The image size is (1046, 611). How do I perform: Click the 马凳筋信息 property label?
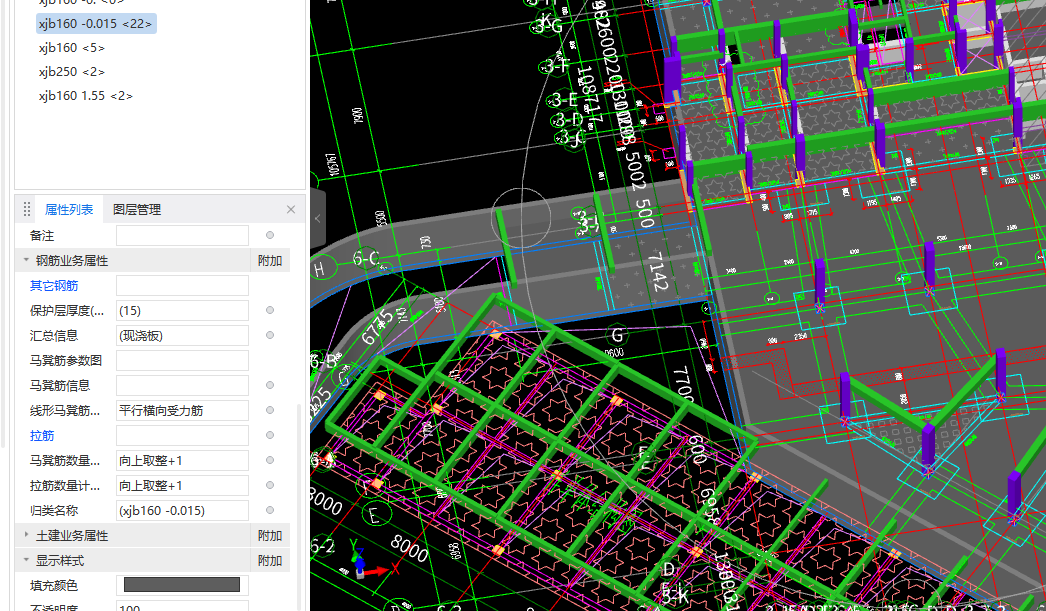[x=60, y=386]
